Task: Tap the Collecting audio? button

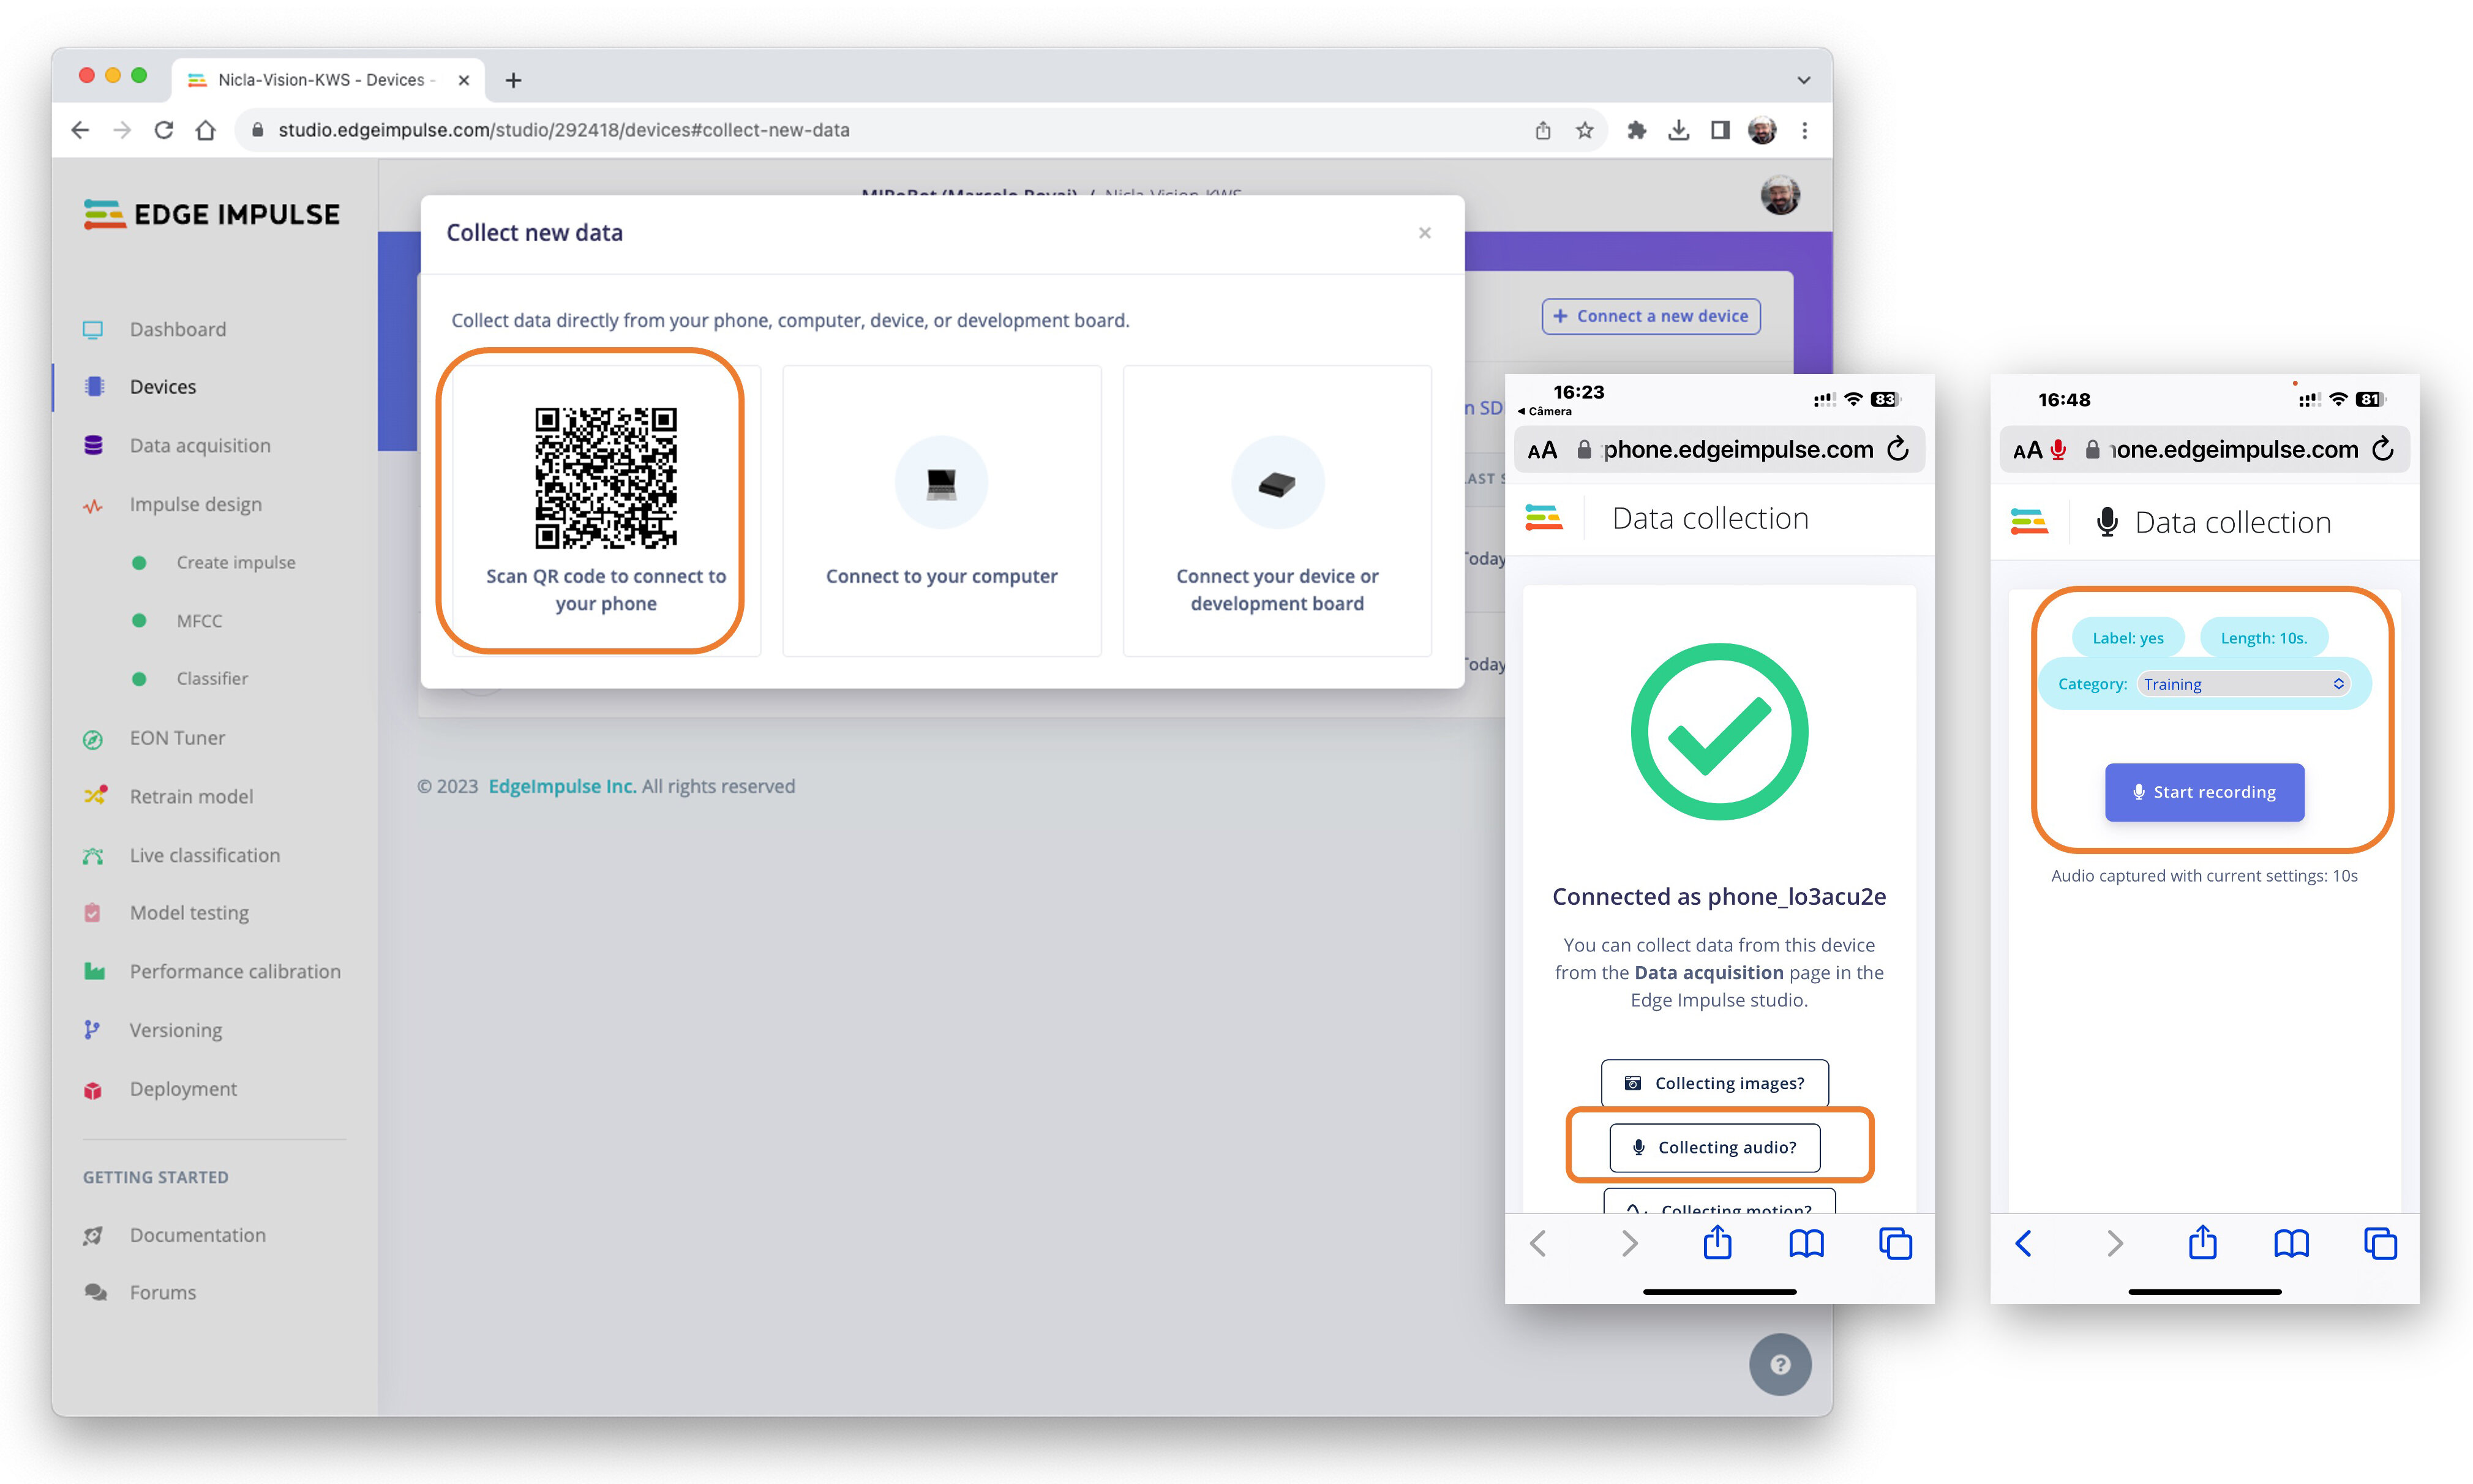Action: (1714, 1147)
